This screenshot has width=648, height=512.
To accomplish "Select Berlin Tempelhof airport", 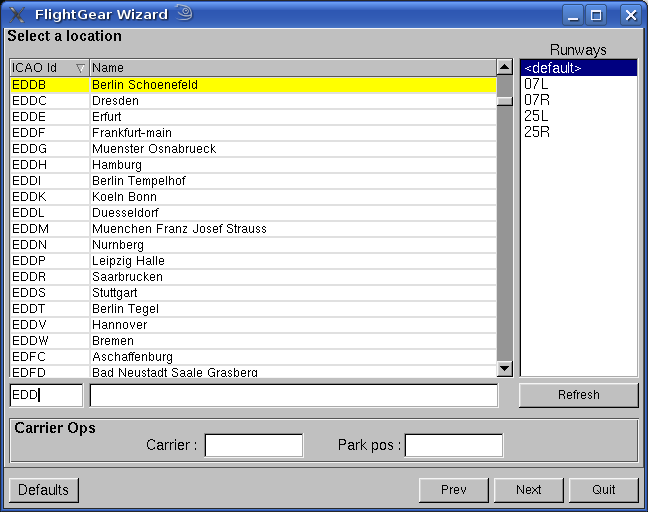I will tap(253, 181).
